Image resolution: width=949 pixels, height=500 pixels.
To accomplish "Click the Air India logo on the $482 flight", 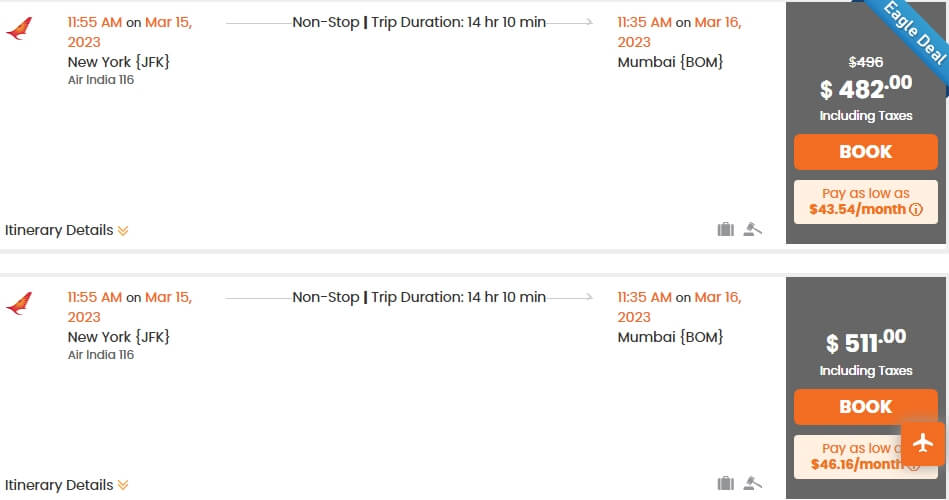I will pyautogui.click(x=19, y=28).
